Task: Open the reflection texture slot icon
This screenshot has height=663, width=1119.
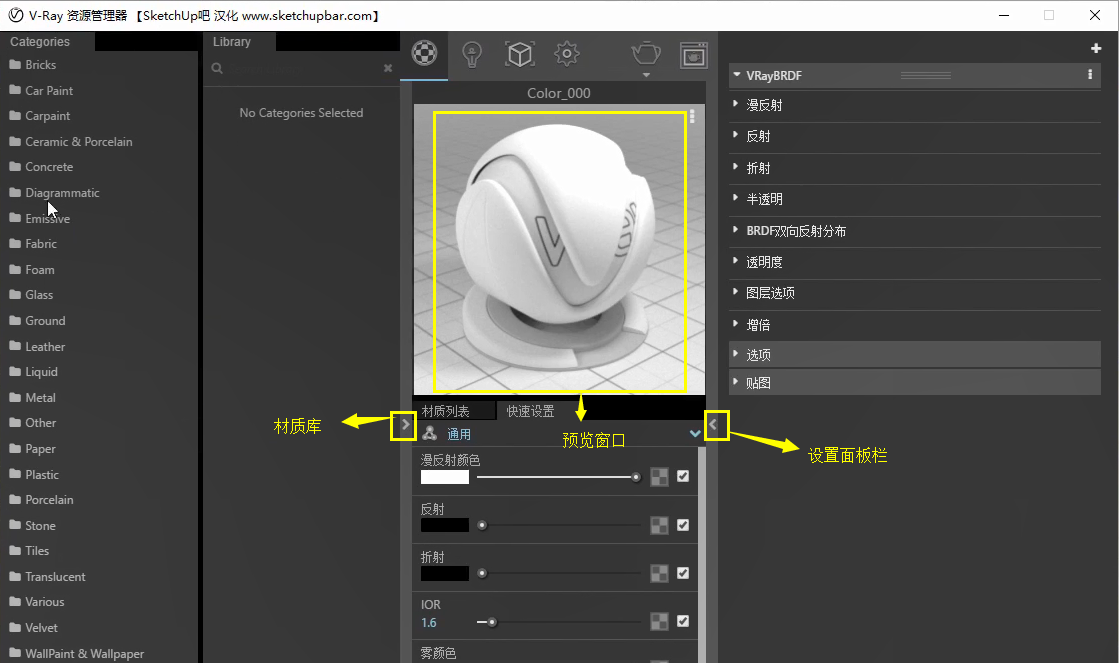Action: click(659, 524)
